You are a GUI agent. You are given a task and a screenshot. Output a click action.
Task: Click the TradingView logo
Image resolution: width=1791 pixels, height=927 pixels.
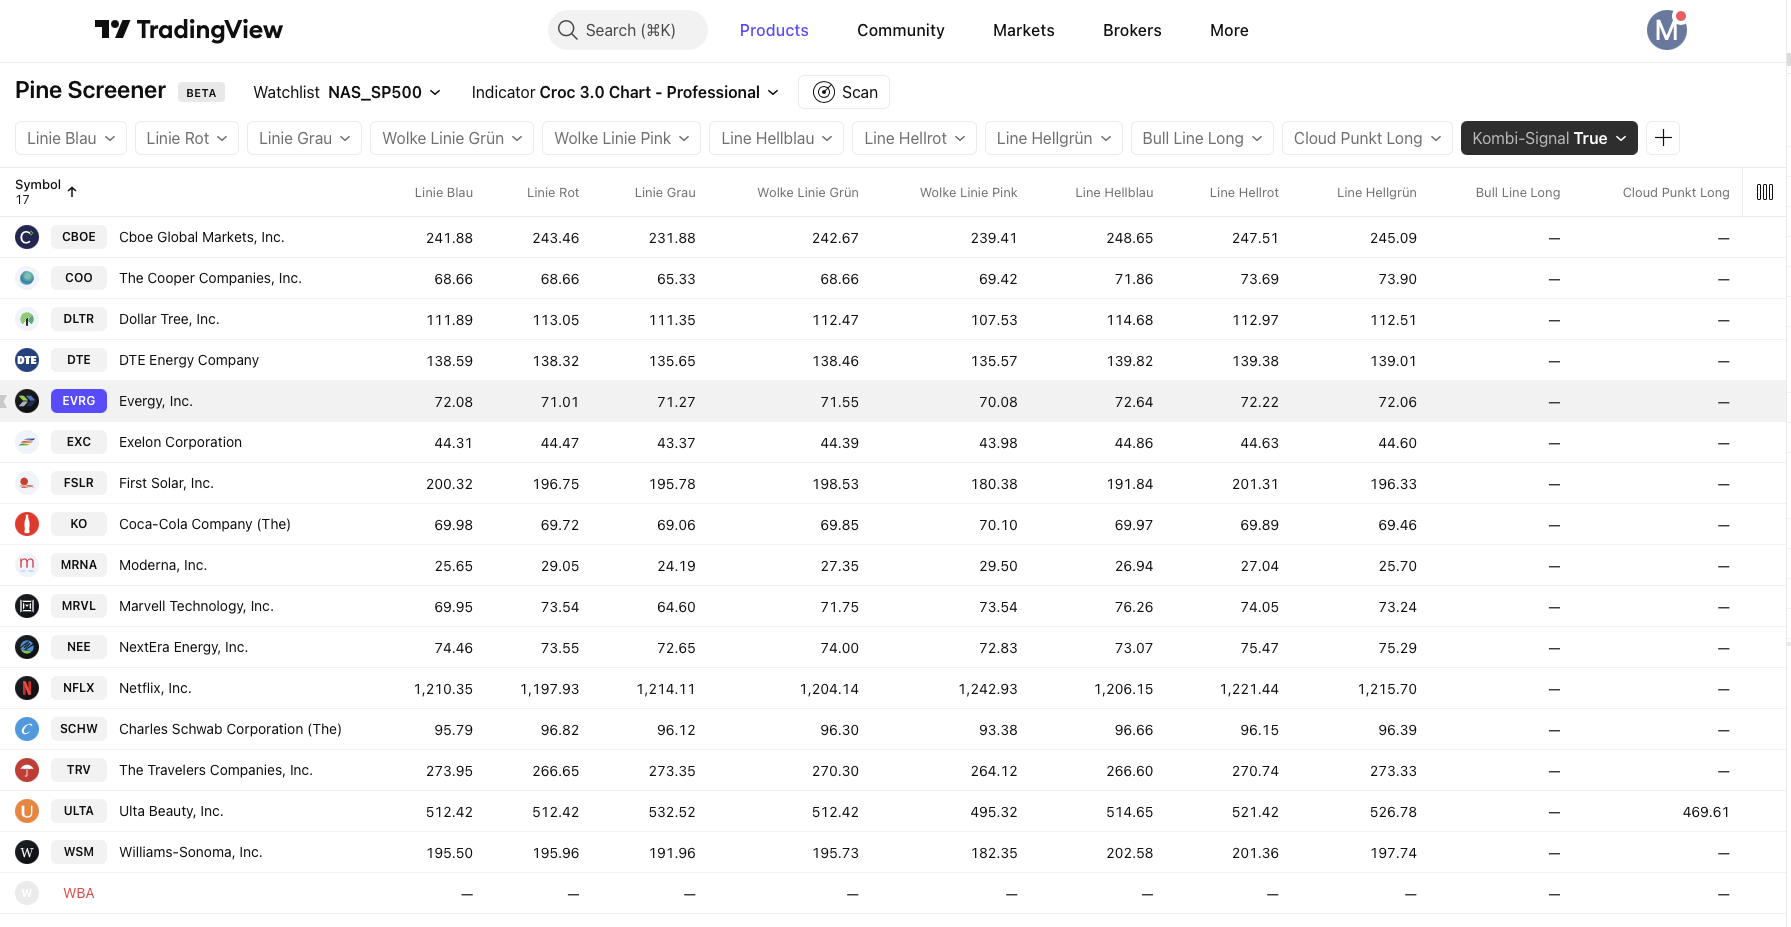[x=188, y=30]
